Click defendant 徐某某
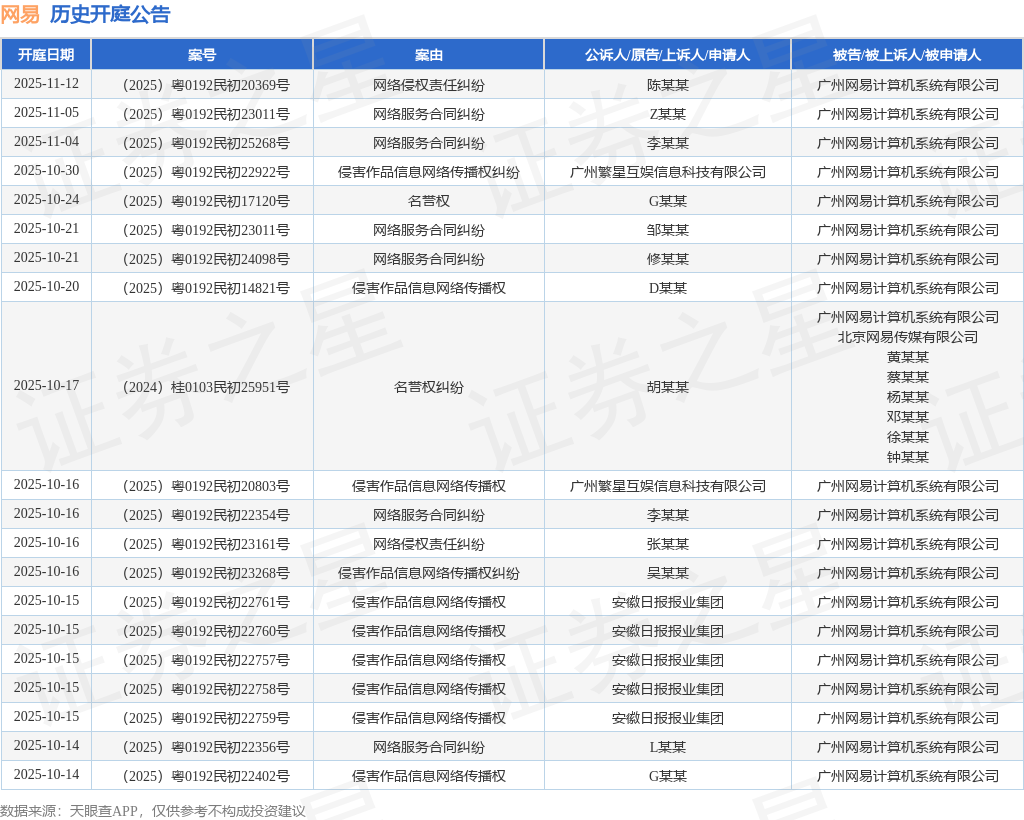 pos(908,437)
